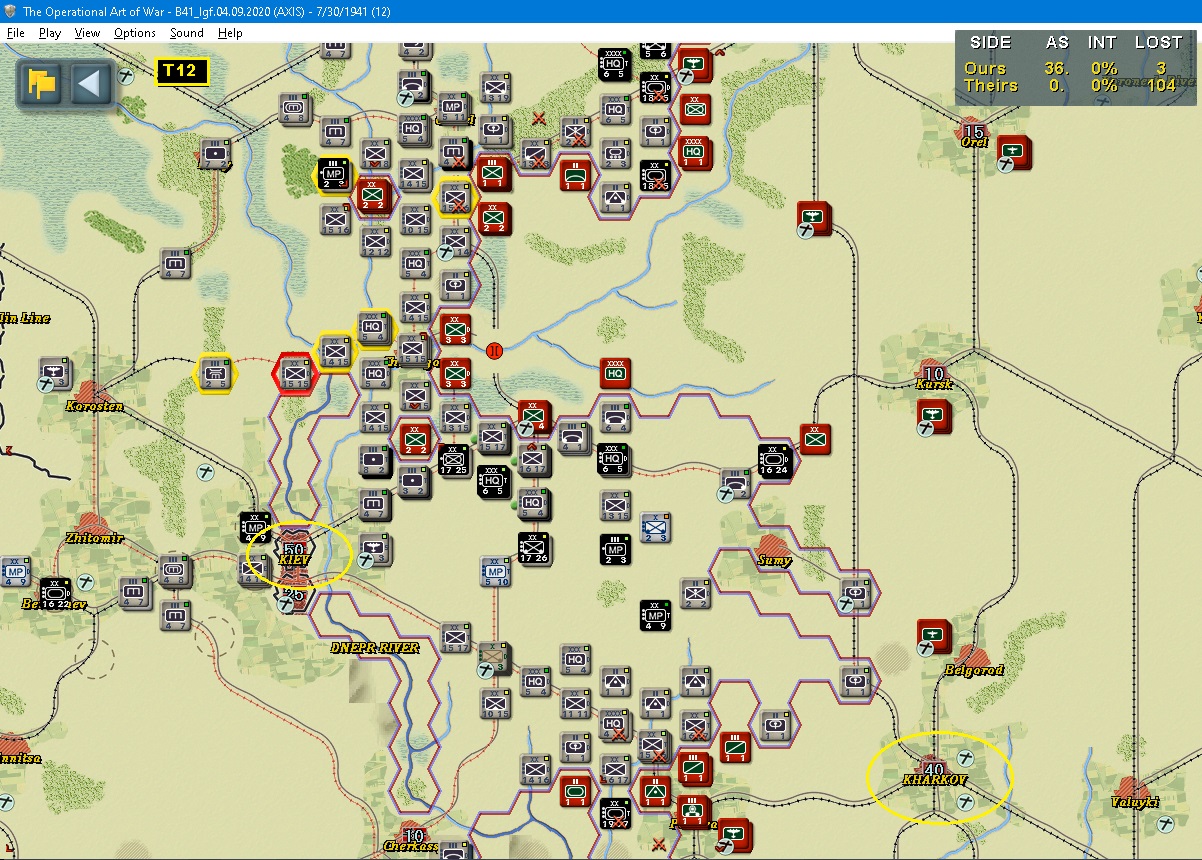
Task: Click the Valuyki city label
Action: click(1133, 802)
